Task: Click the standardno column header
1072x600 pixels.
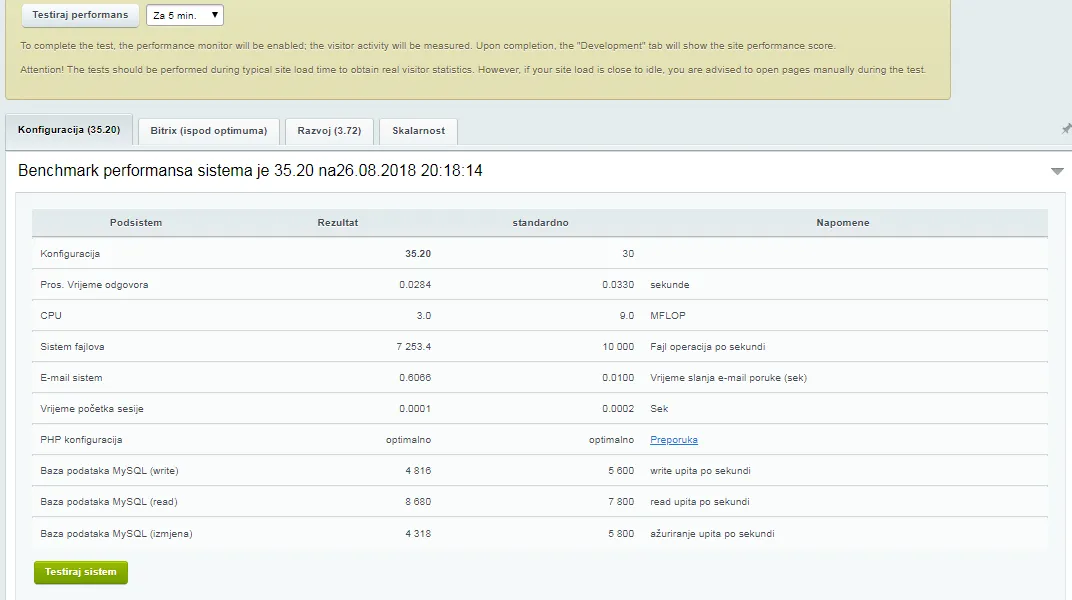Action: coord(540,223)
